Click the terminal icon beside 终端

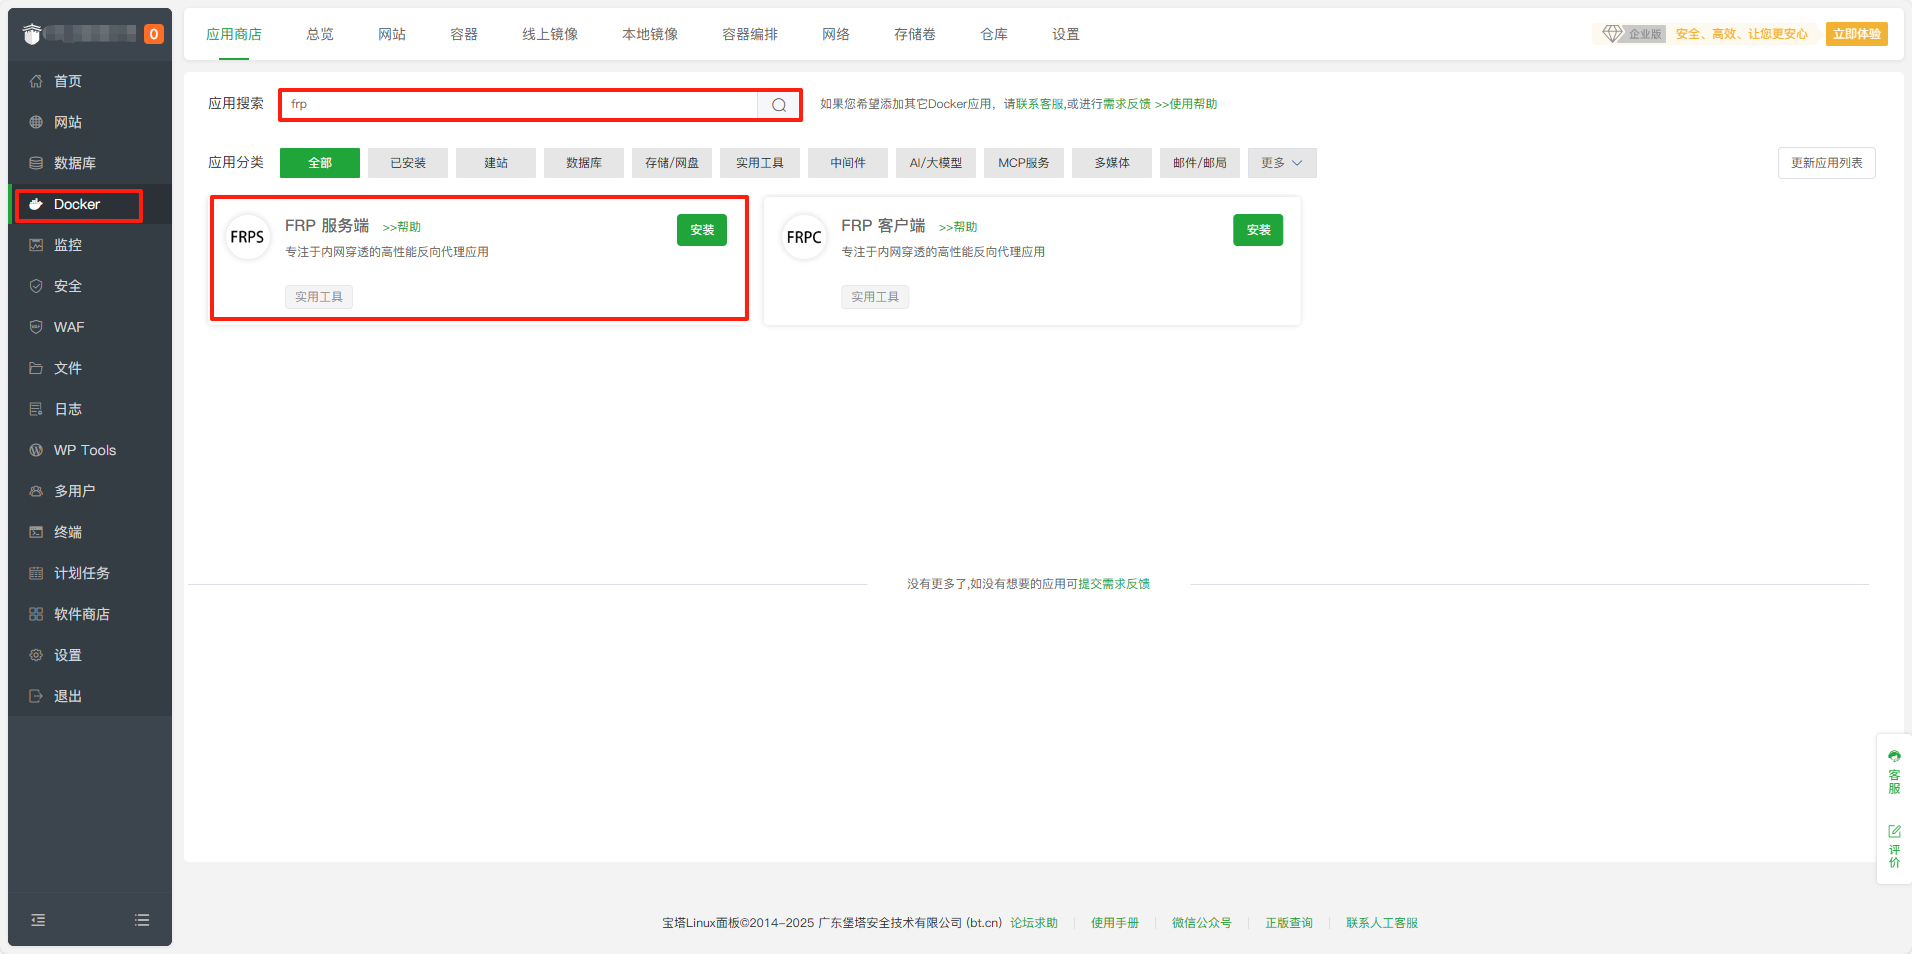tap(36, 532)
